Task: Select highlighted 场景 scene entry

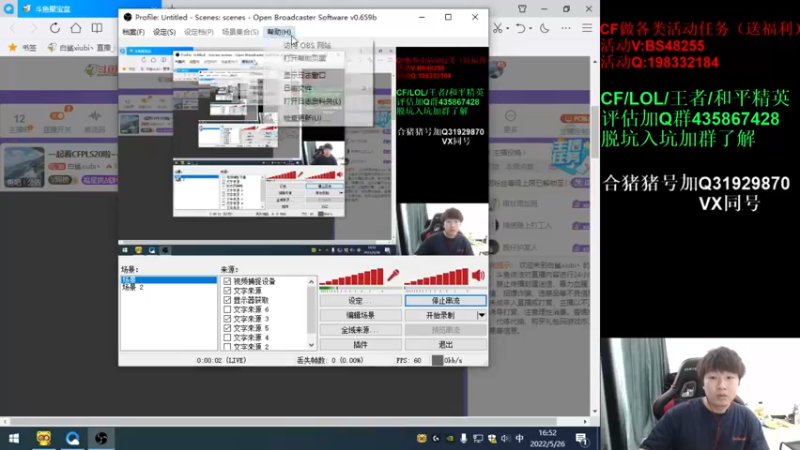Action: pyautogui.click(x=168, y=280)
